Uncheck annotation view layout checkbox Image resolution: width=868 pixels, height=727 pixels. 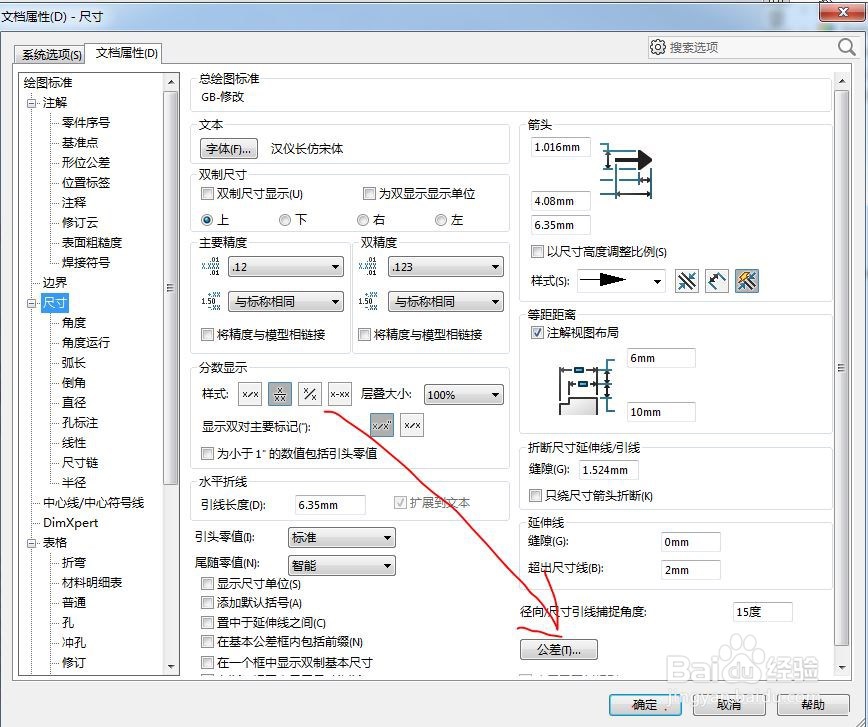point(536,332)
